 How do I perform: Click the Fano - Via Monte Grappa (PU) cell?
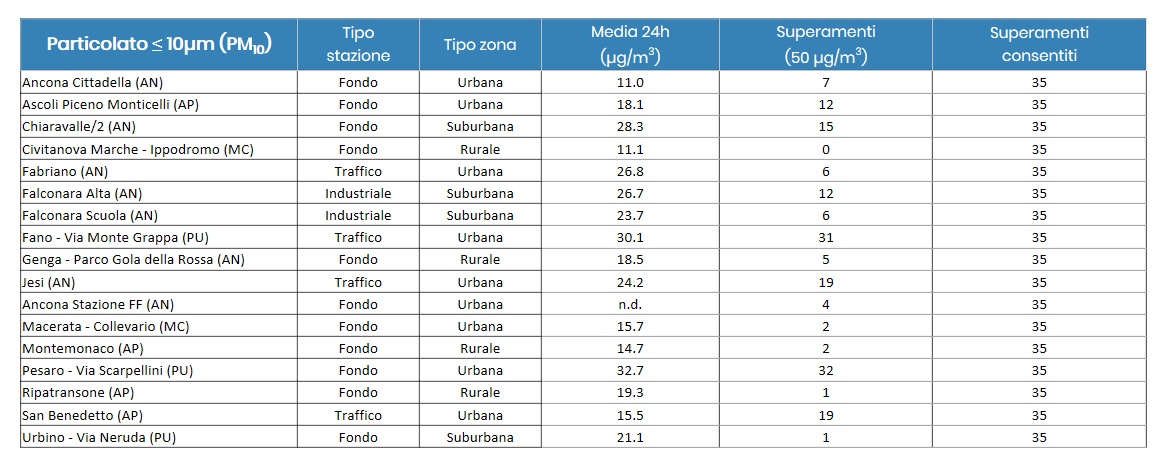click(x=114, y=238)
